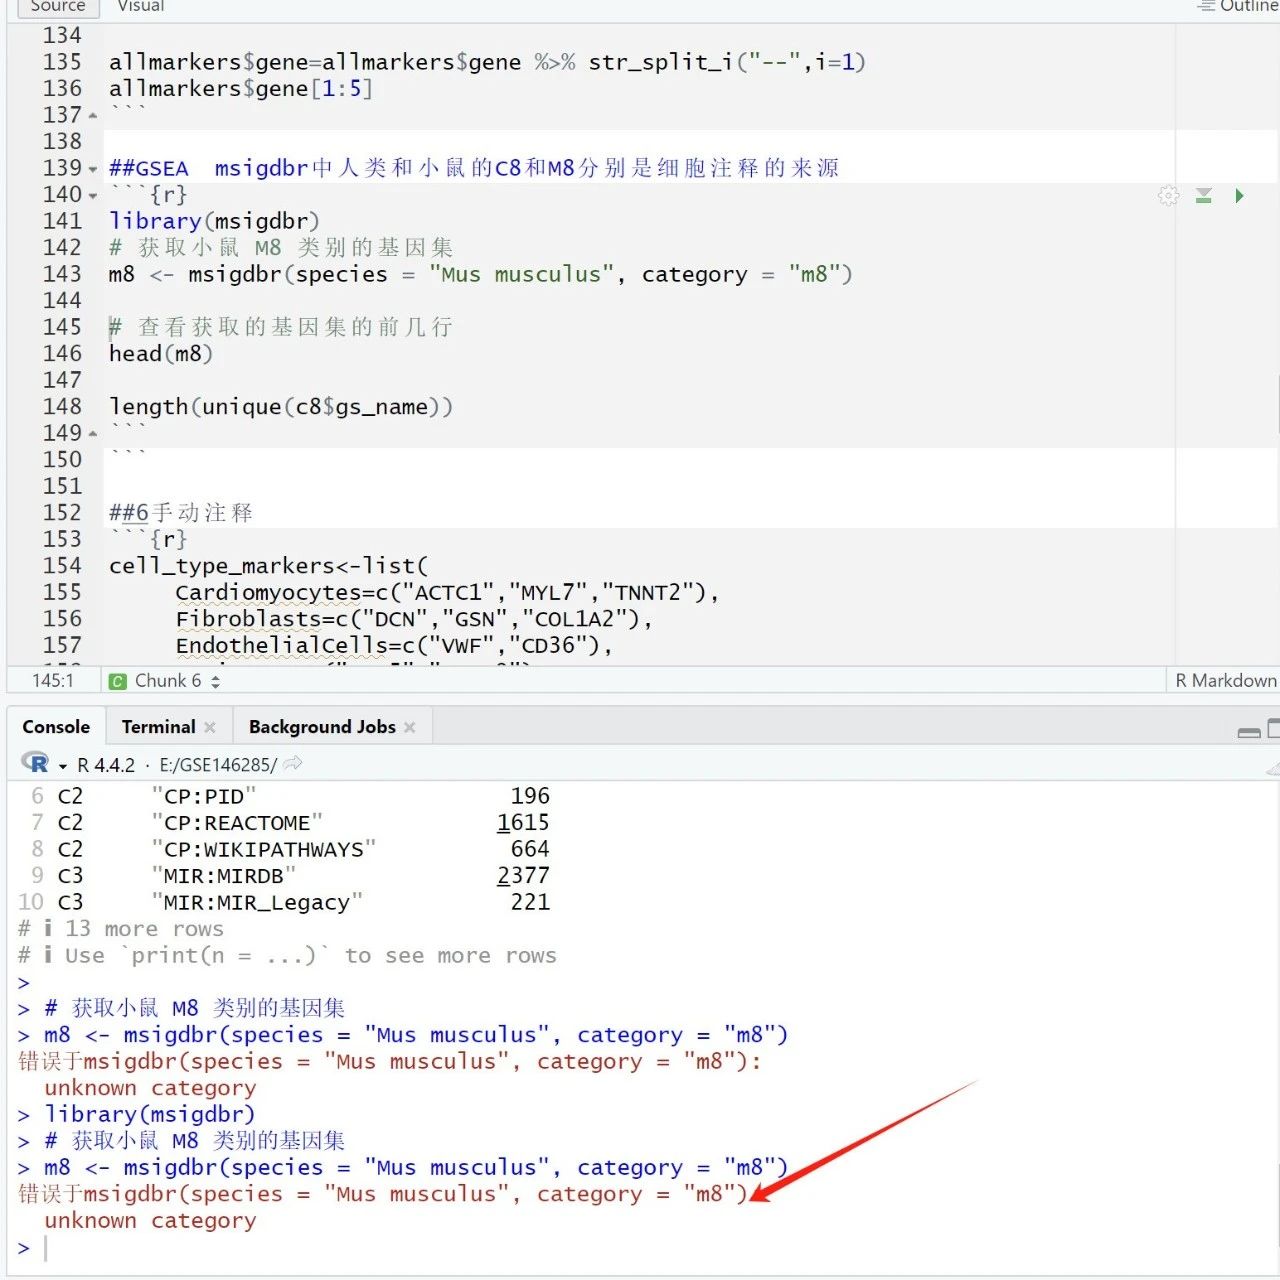Click value 1615 in console output

coord(523,823)
